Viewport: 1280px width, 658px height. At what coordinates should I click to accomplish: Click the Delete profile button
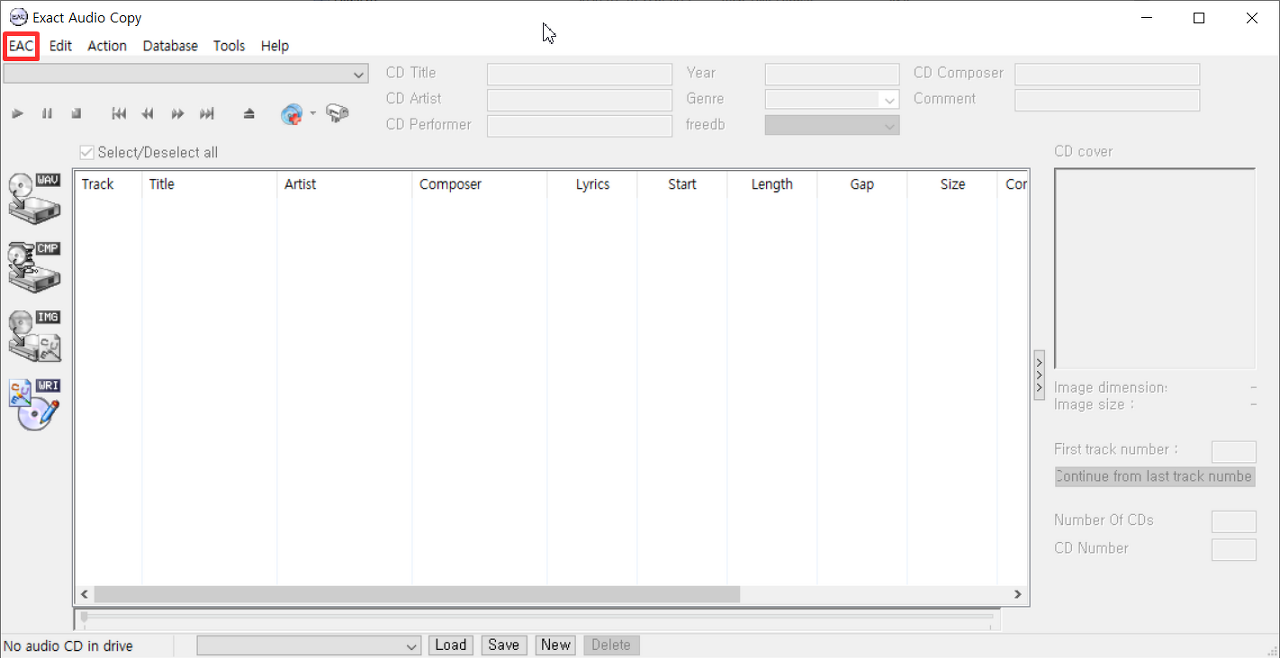coord(611,645)
